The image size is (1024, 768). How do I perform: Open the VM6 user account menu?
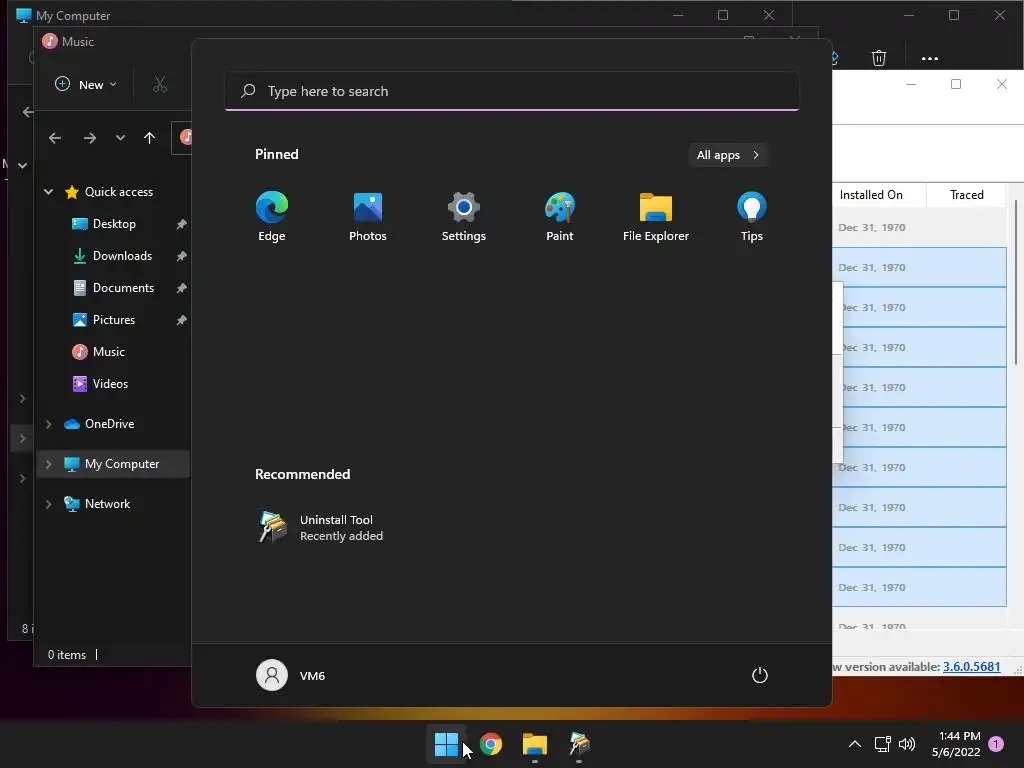tap(291, 675)
